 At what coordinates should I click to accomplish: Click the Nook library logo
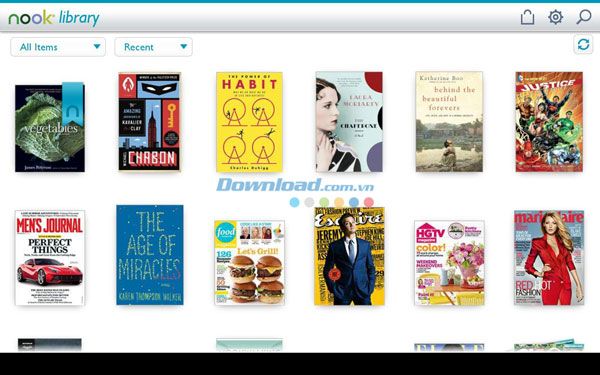pyautogui.click(x=54, y=18)
